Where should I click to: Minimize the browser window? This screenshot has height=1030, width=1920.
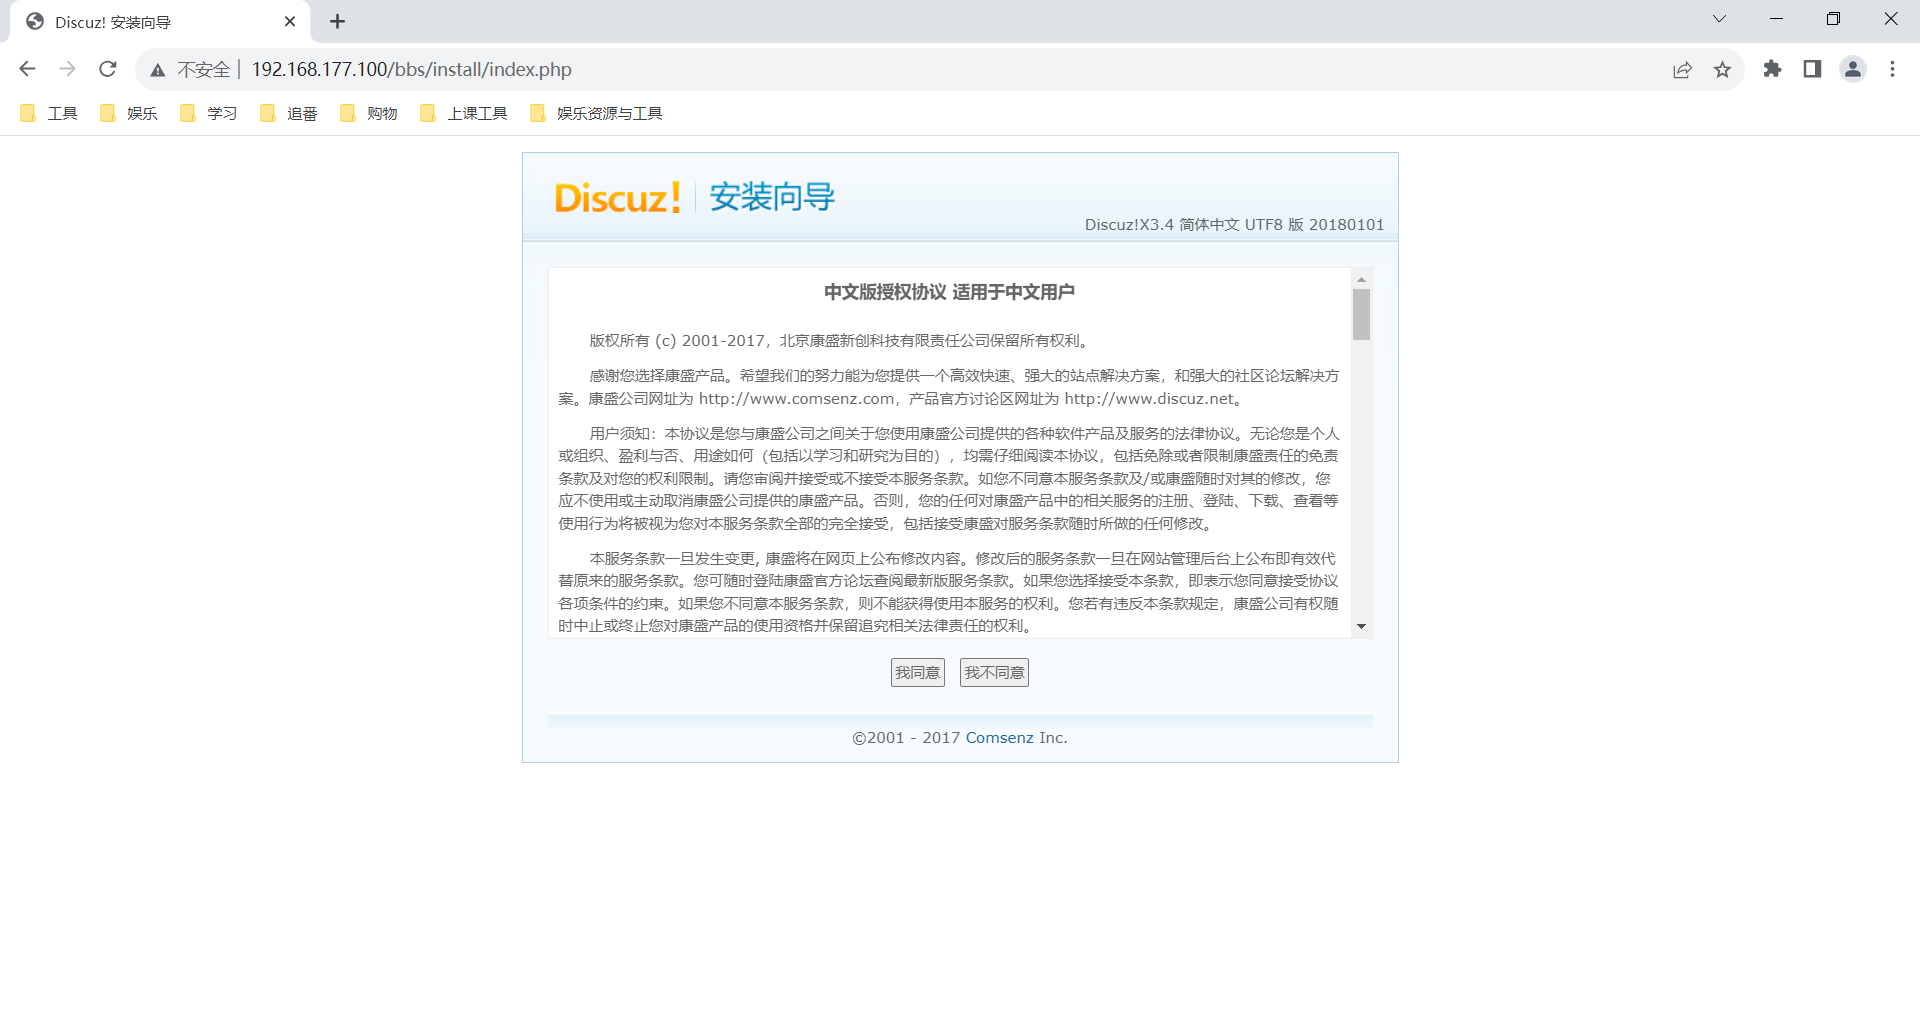tap(1776, 19)
